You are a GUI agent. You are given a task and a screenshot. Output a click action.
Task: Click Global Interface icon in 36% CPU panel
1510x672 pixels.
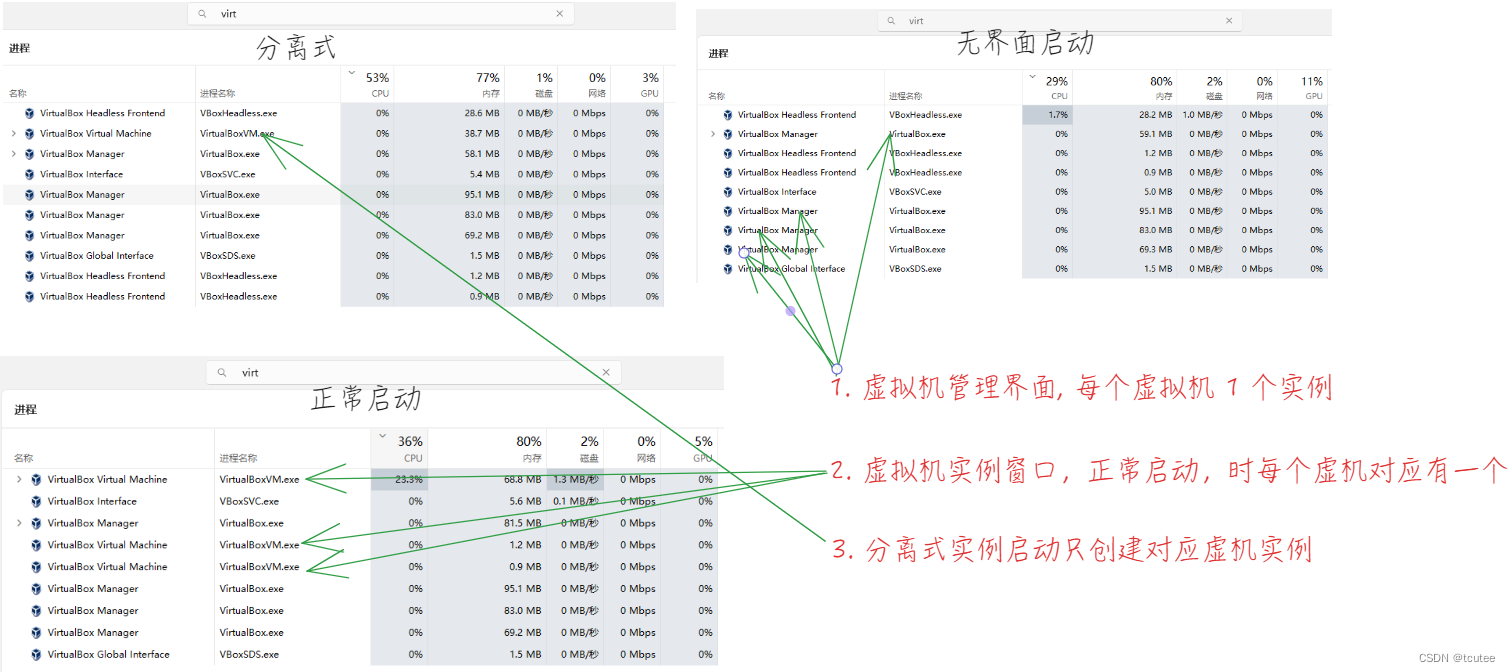[37, 655]
